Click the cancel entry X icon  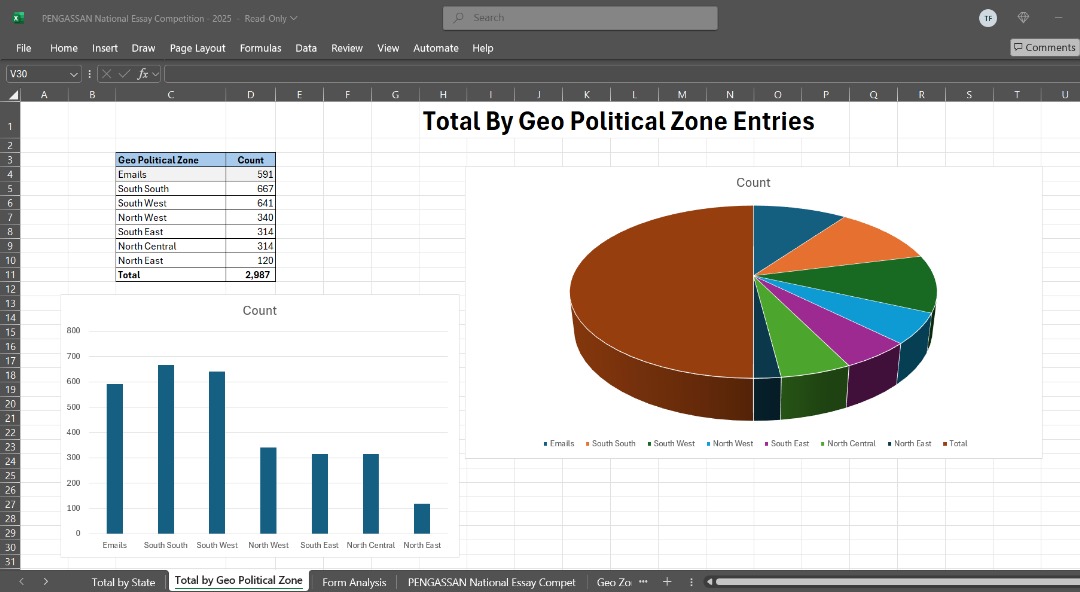107,74
